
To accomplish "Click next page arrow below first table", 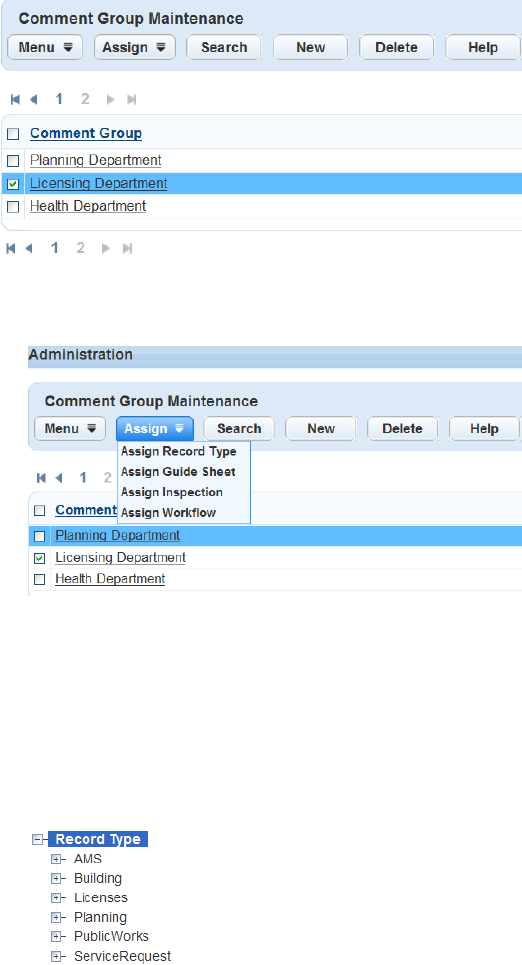I will 106,248.
